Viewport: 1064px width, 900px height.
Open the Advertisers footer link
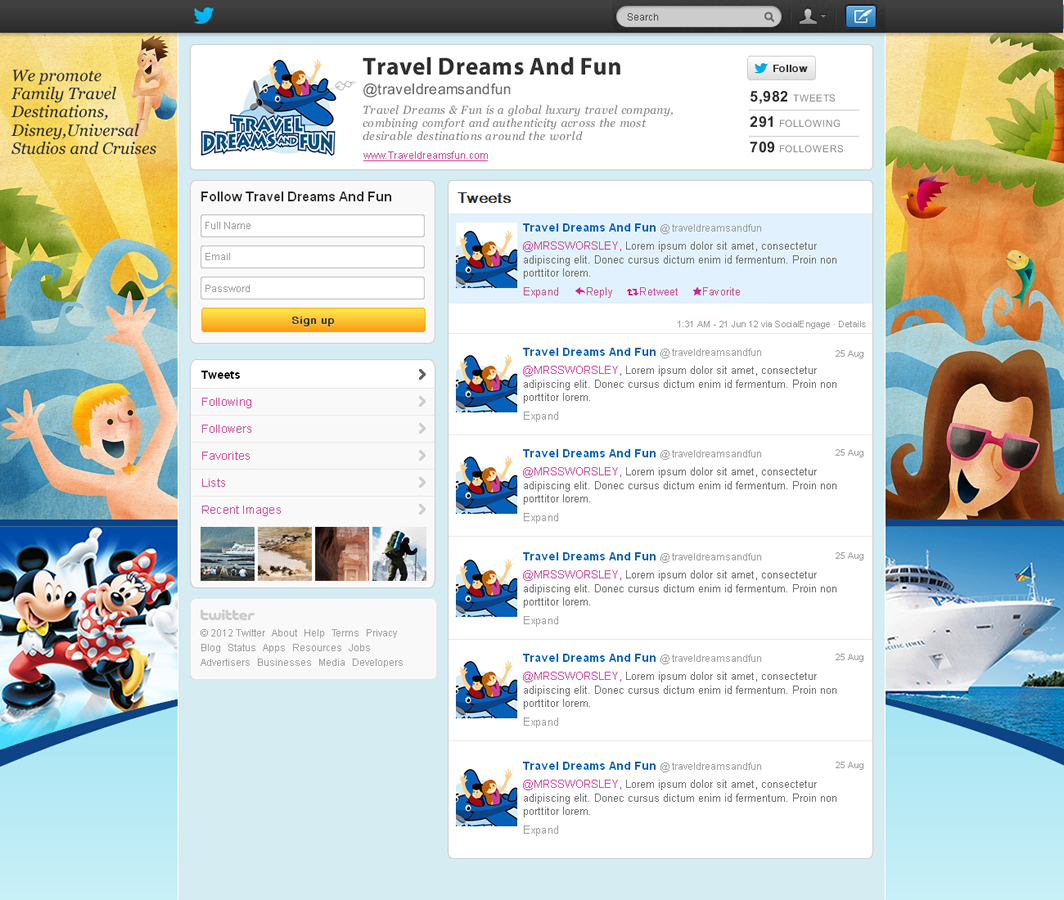[225, 662]
